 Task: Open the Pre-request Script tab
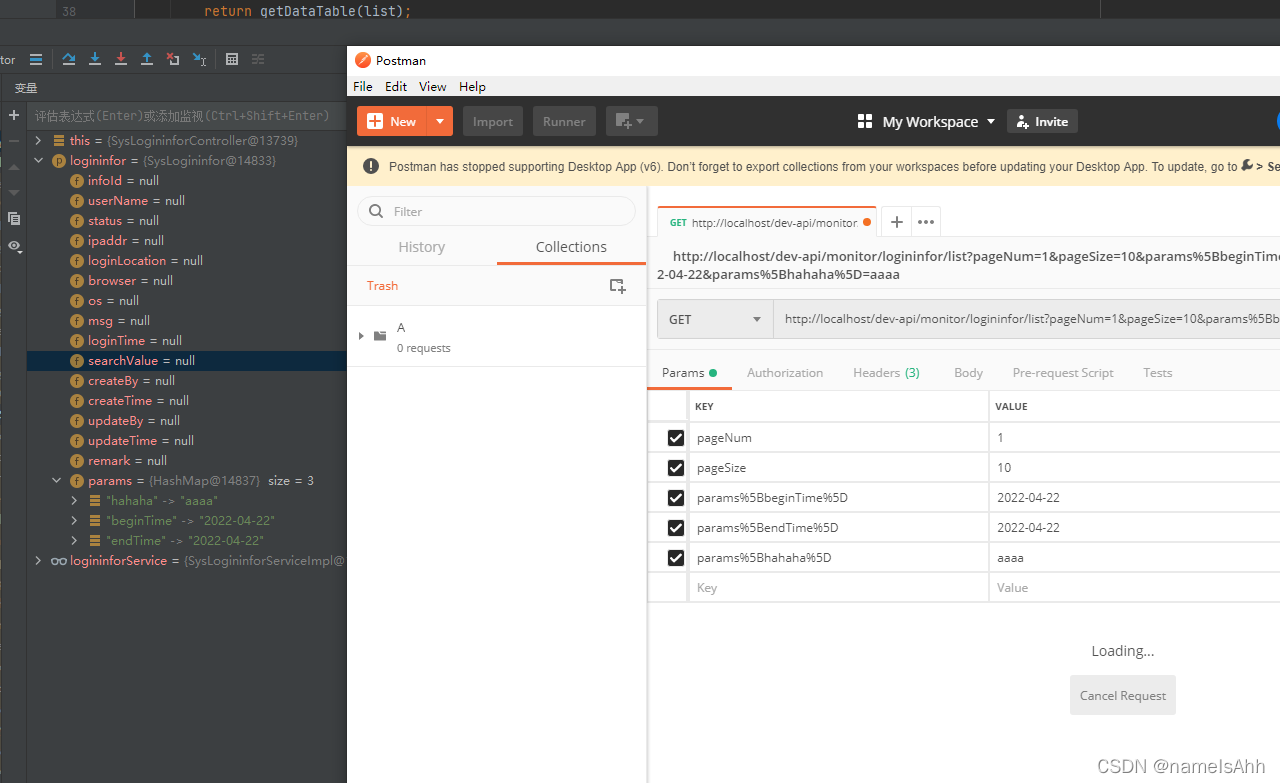(x=1063, y=373)
